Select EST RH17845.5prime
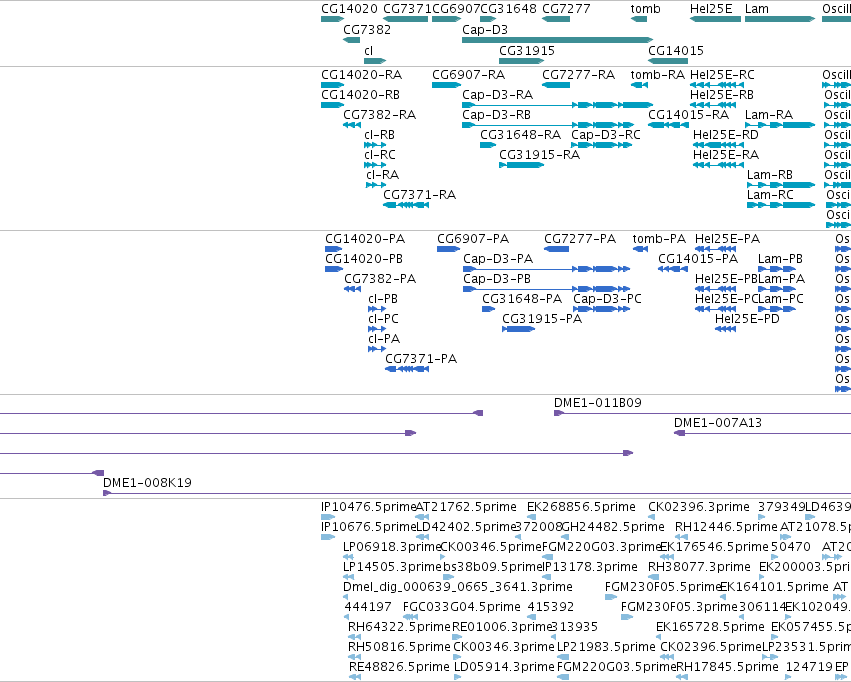The image size is (851, 682). pyautogui.click(x=728, y=667)
